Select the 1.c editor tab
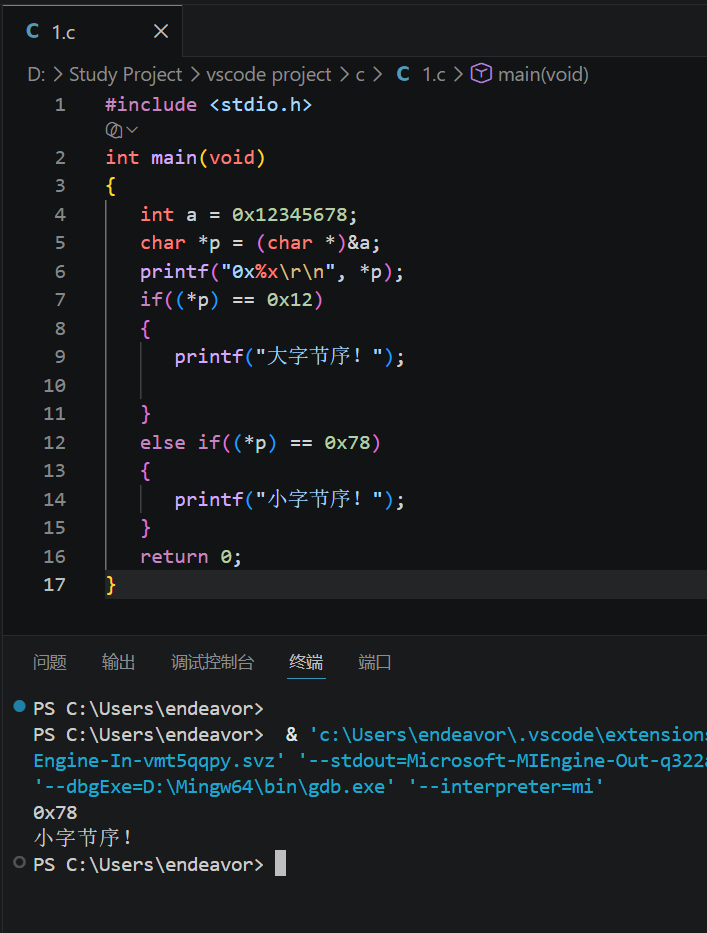The height and width of the screenshot is (933, 707). click(x=92, y=31)
